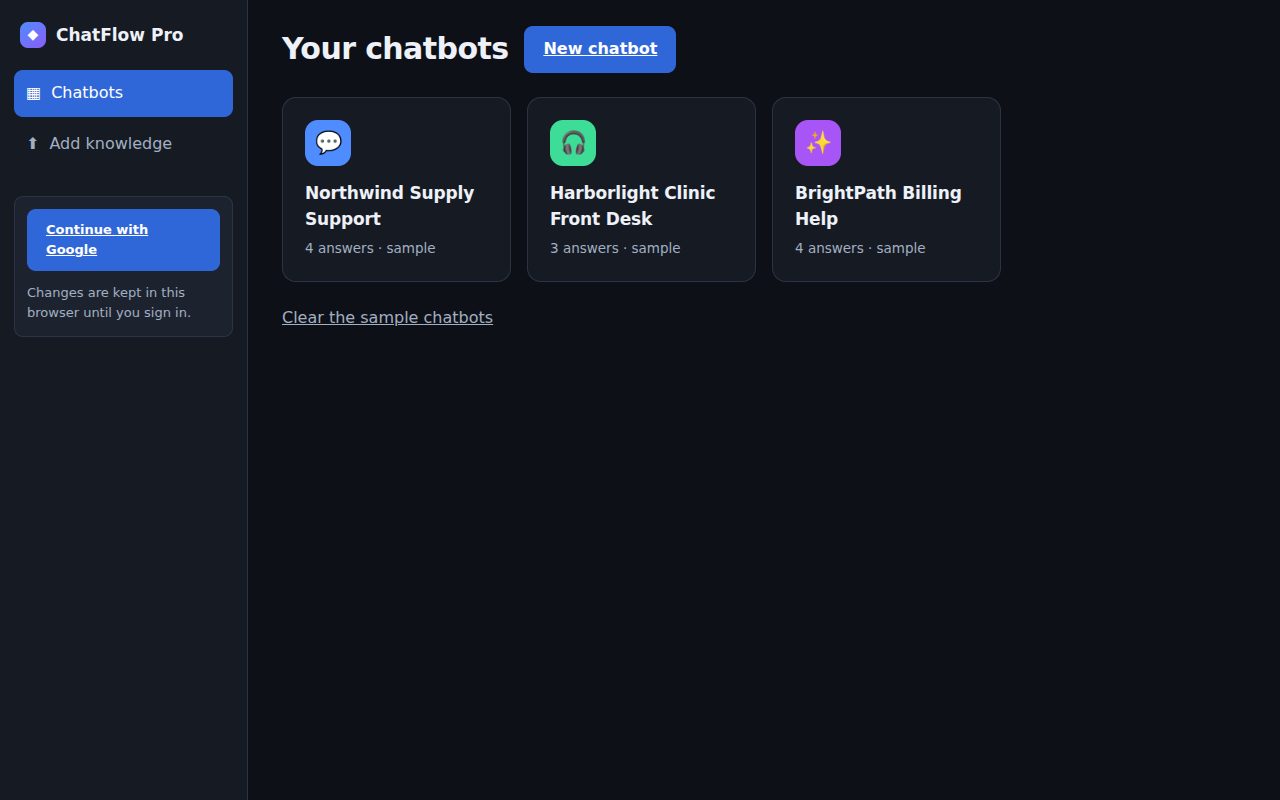This screenshot has width=1280, height=800.
Task: Open the Chatbots sidebar item
Action: 123,93
